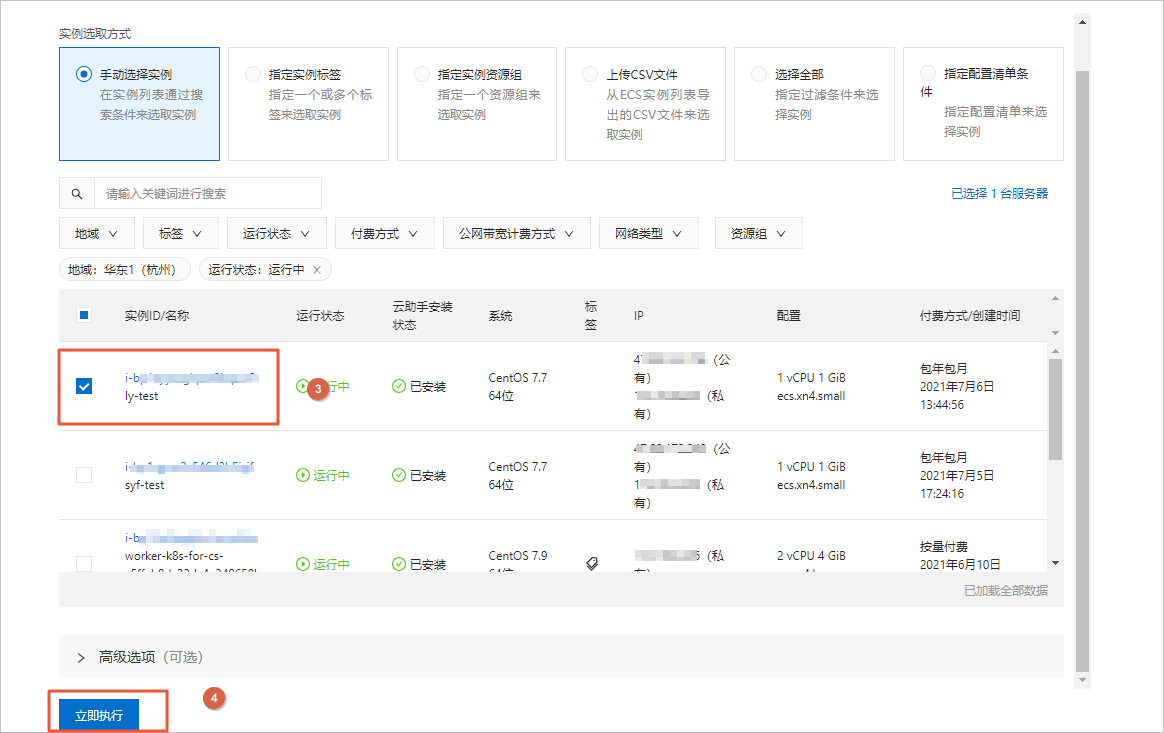Click the 实例ID/名称 column header
Viewport: 1164px width, 733px height.
point(157,316)
